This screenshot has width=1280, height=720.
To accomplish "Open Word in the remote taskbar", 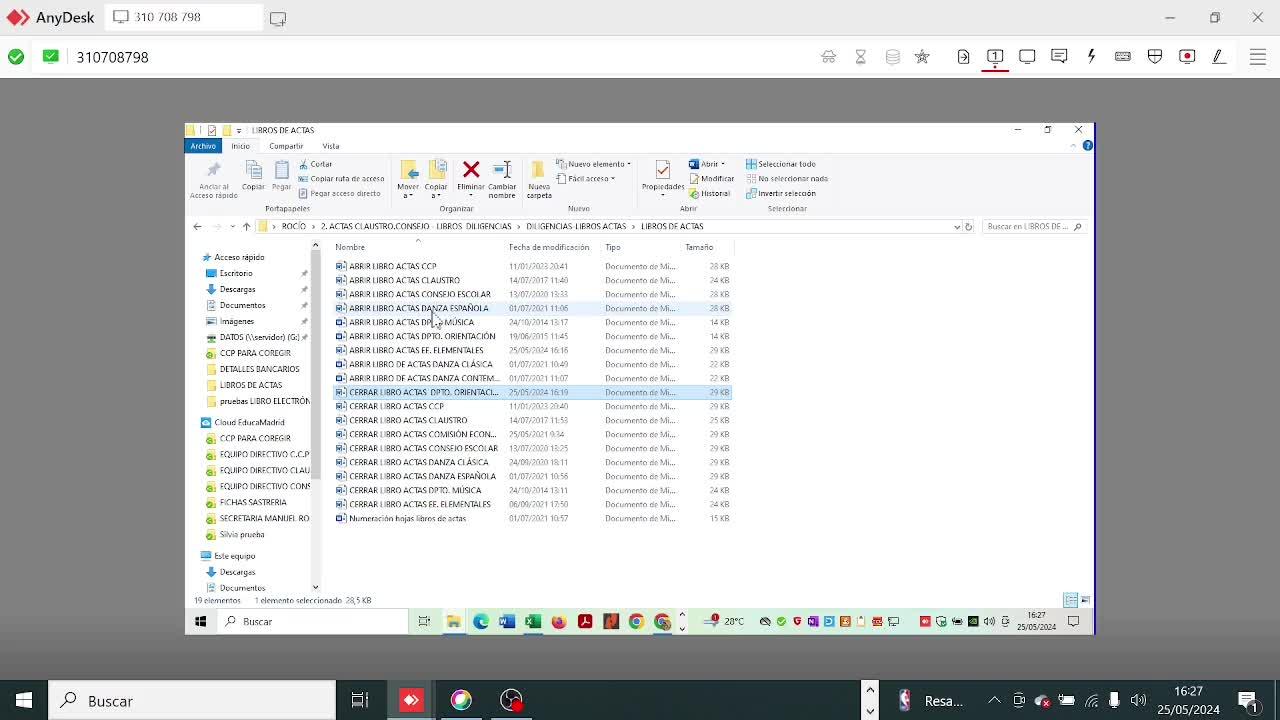I will click(x=507, y=622).
